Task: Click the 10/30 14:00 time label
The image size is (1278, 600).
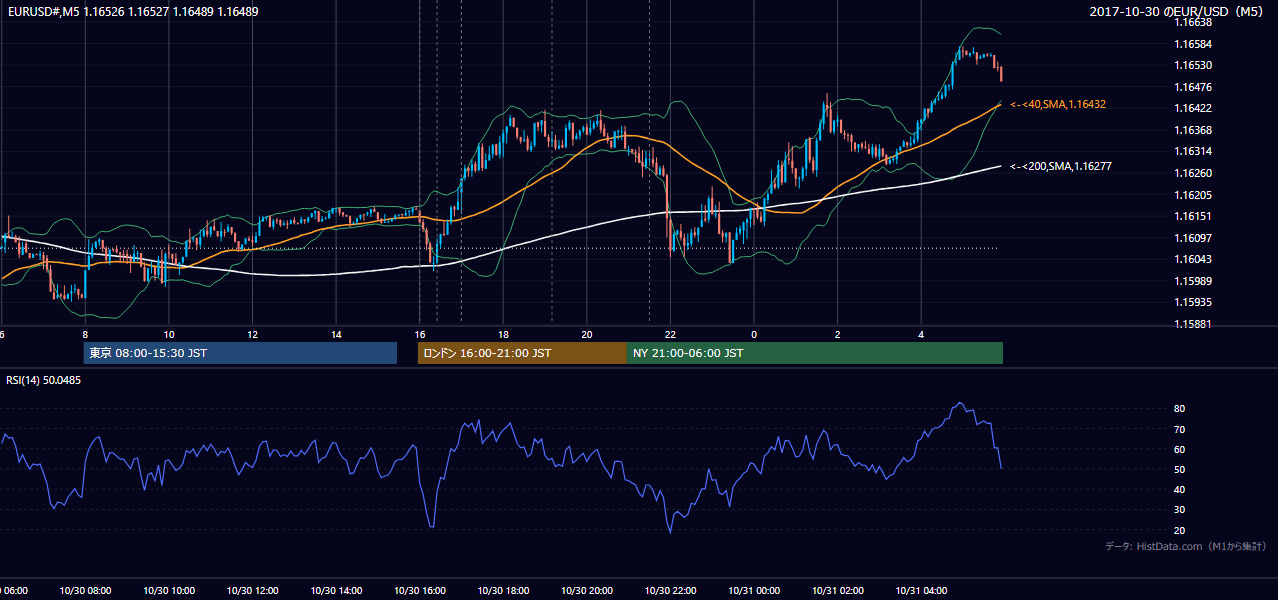Action: [x=337, y=591]
